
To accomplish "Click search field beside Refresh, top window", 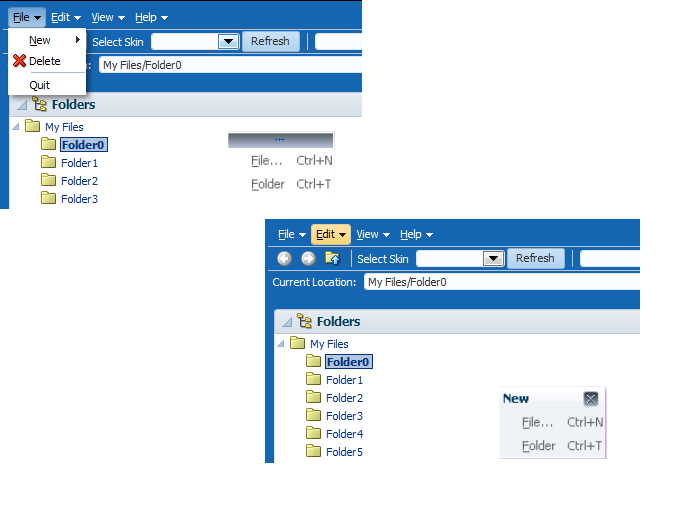I will point(338,42).
